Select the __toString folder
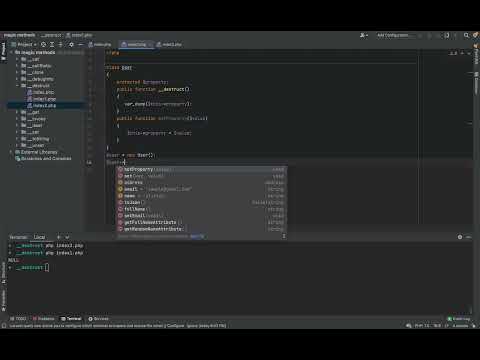 point(35,139)
